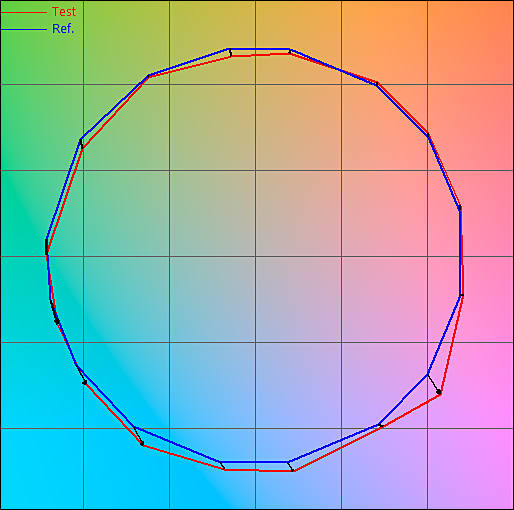Screen dimensions: 514x510
Task: Click the large black test point in magenta region
Action: 439,392
